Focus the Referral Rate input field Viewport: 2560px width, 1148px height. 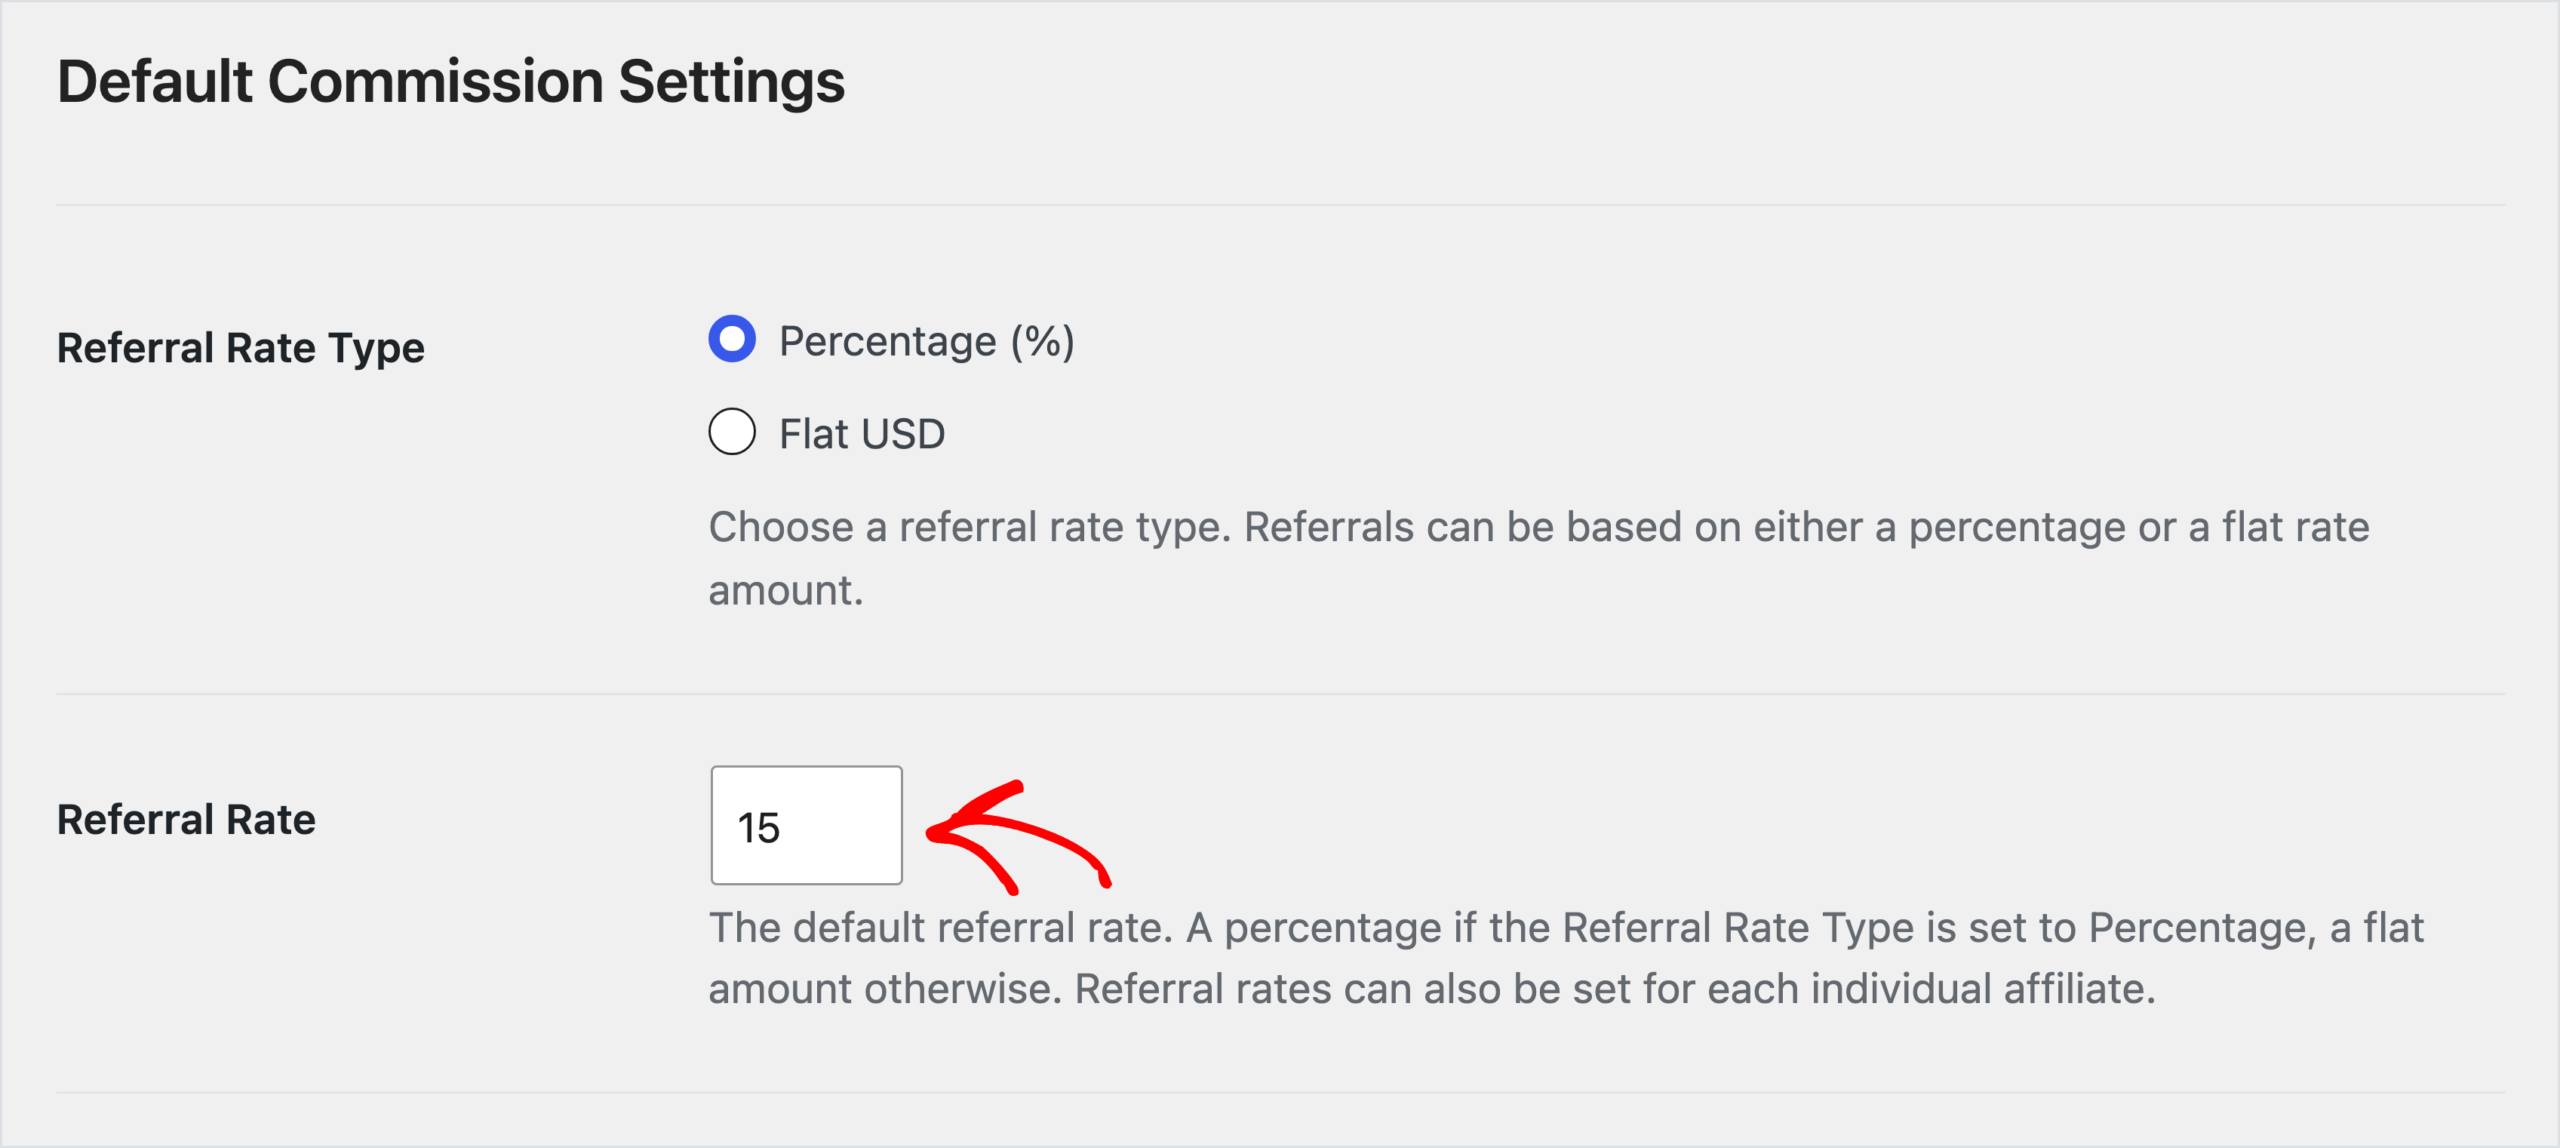(x=806, y=825)
